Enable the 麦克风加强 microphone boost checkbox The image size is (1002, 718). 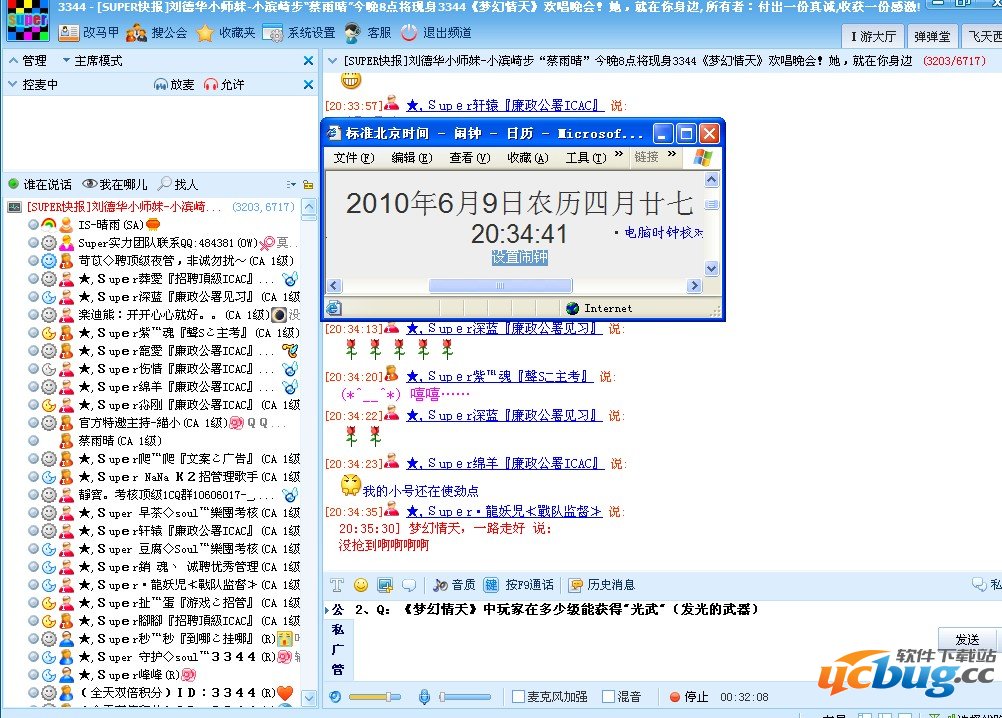pyautogui.click(x=519, y=696)
